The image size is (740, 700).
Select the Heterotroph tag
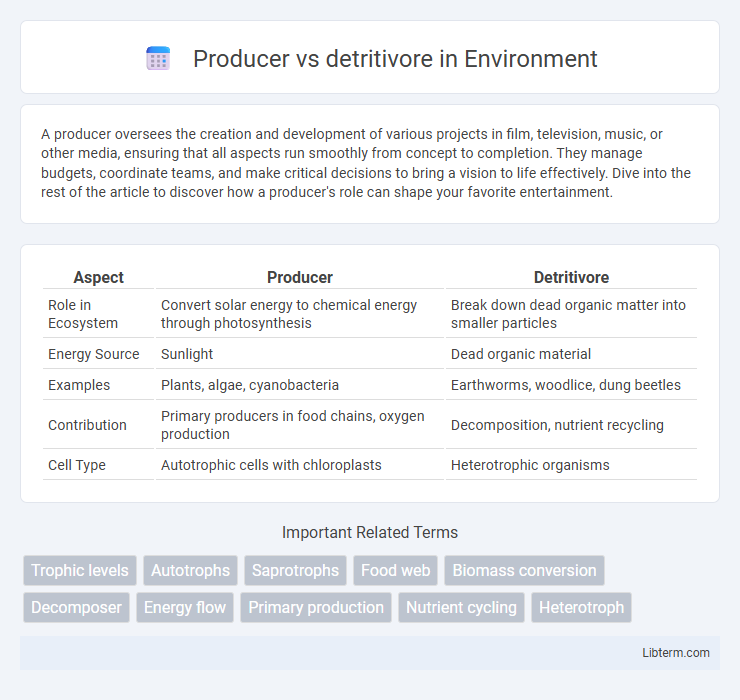(581, 607)
